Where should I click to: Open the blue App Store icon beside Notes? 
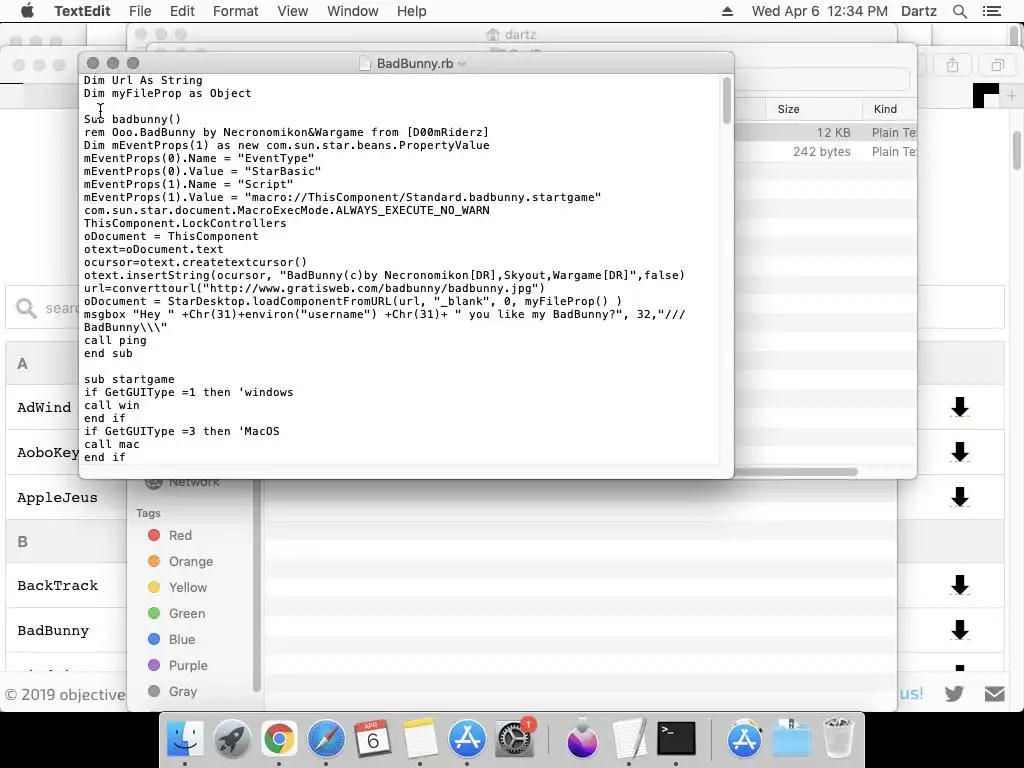pyautogui.click(x=467, y=739)
